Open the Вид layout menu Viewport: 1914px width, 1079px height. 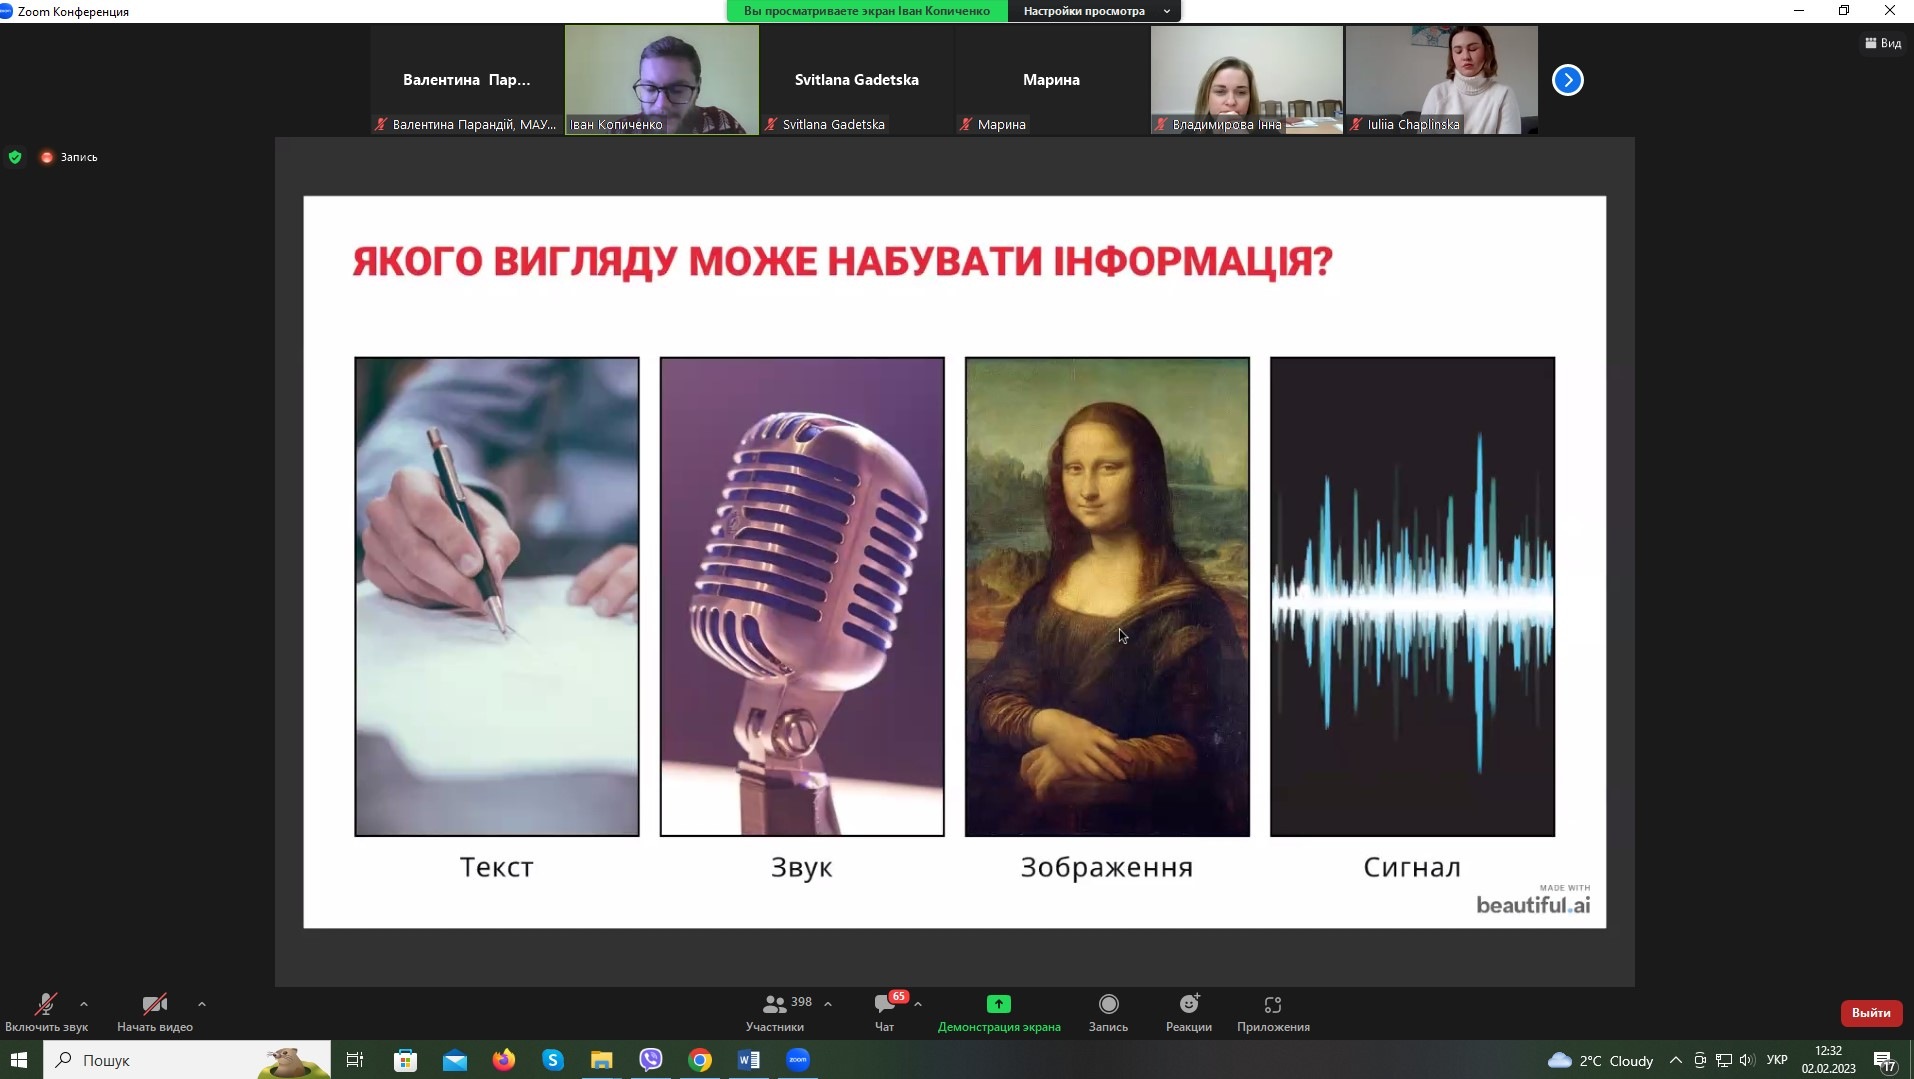click(x=1883, y=43)
